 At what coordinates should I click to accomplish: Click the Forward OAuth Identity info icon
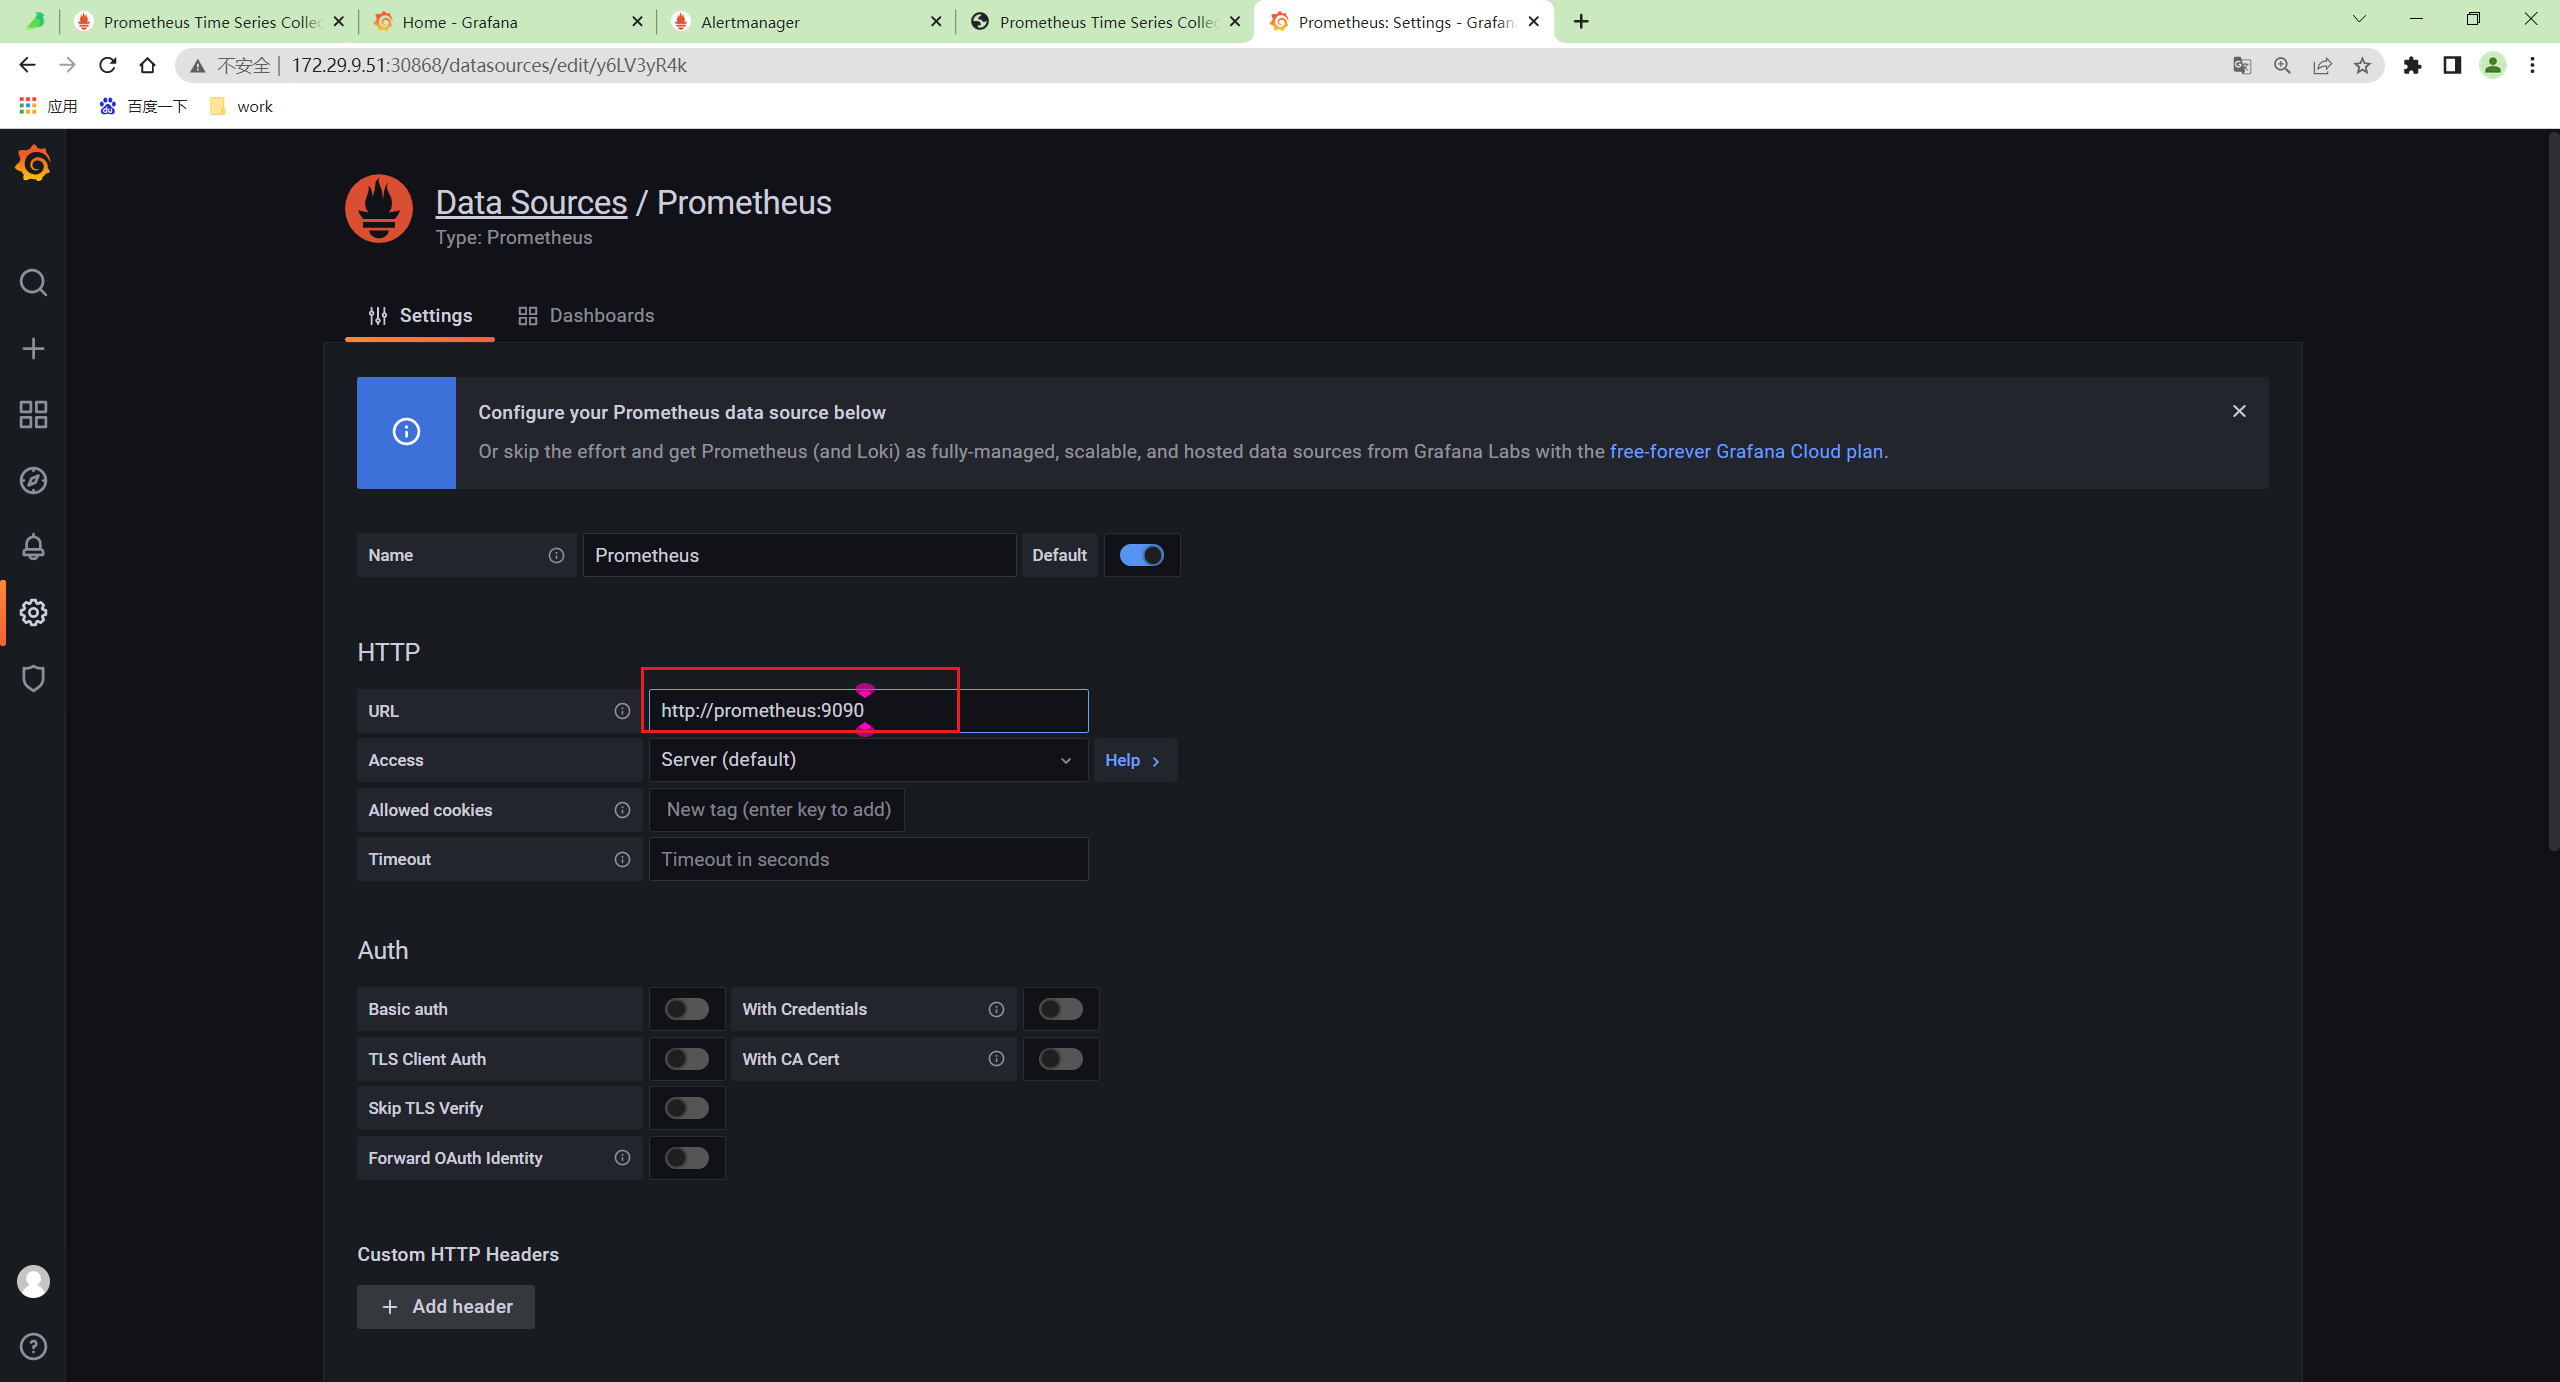622,1158
